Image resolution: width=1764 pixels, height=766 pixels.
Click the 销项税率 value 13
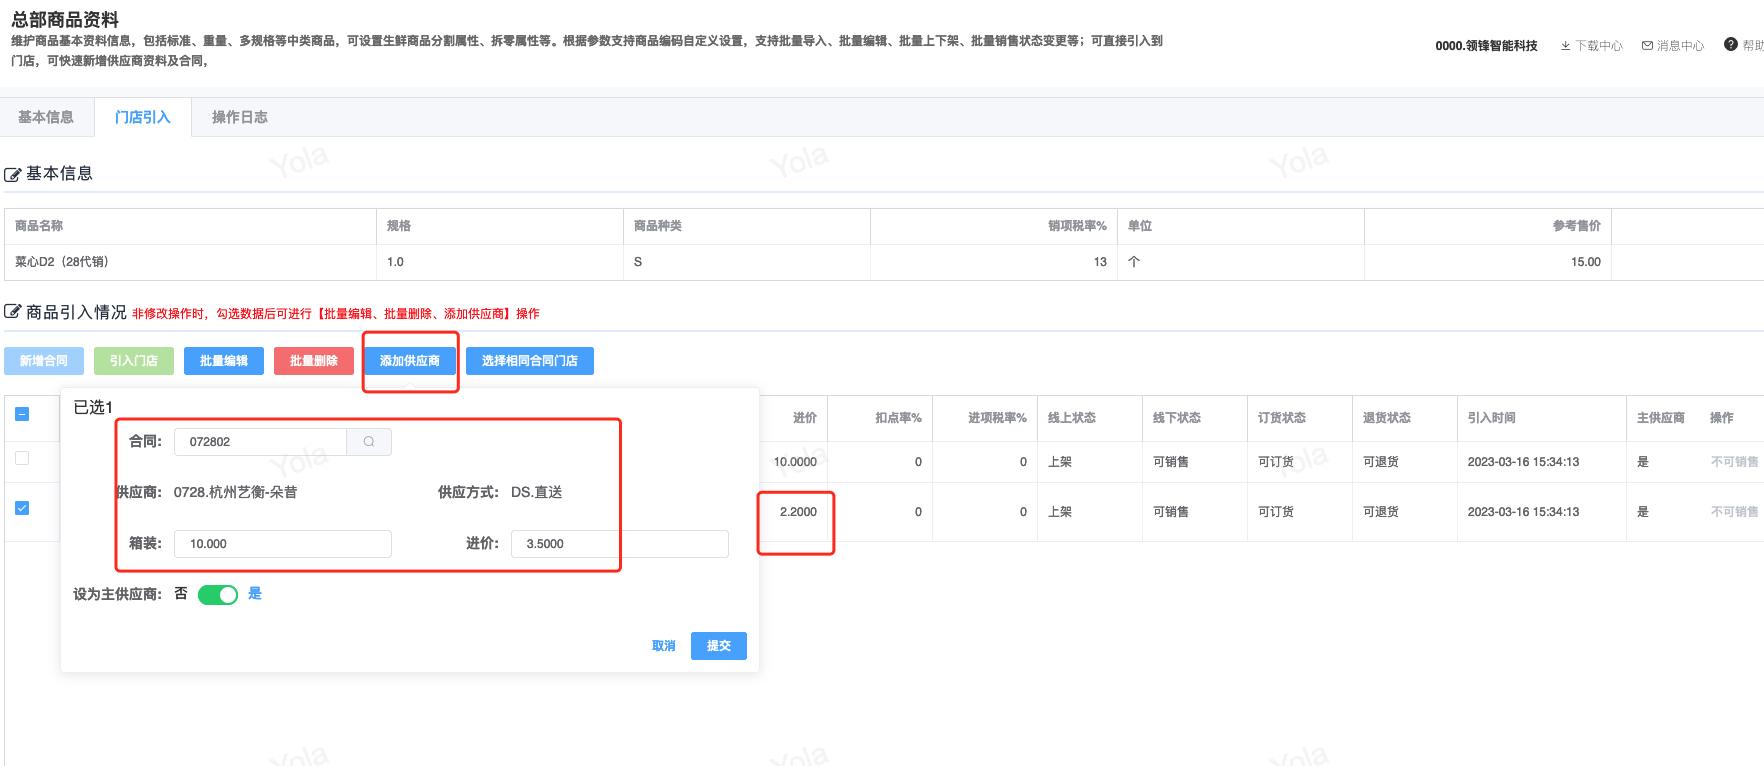pos(1100,262)
